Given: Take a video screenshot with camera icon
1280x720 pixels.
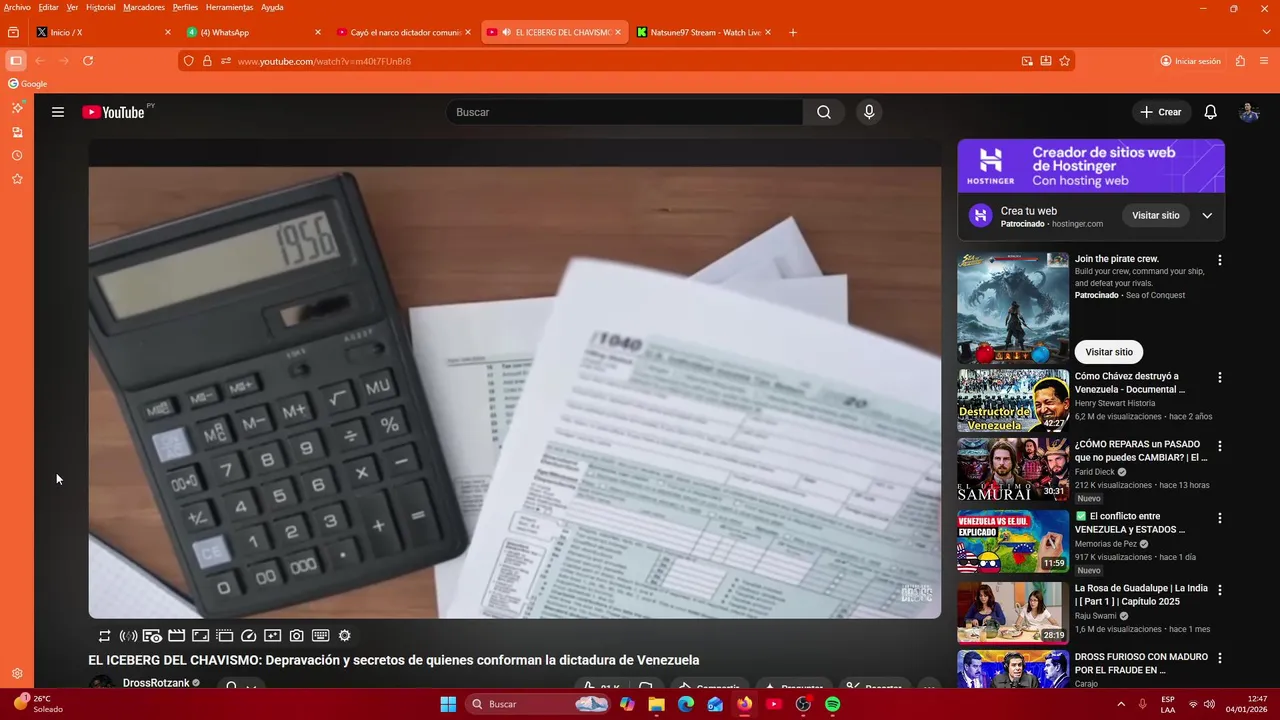Looking at the screenshot, I should click(x=297, y=635).
